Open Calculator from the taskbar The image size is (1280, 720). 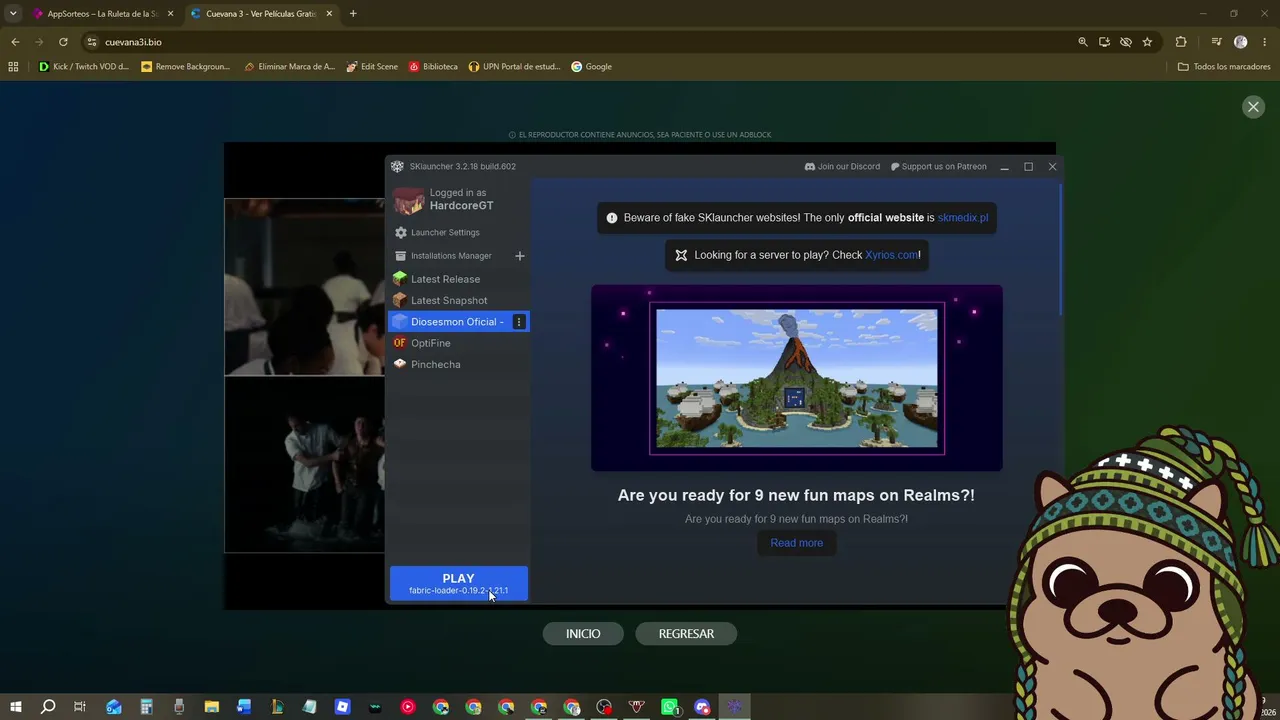pos(146,707)
